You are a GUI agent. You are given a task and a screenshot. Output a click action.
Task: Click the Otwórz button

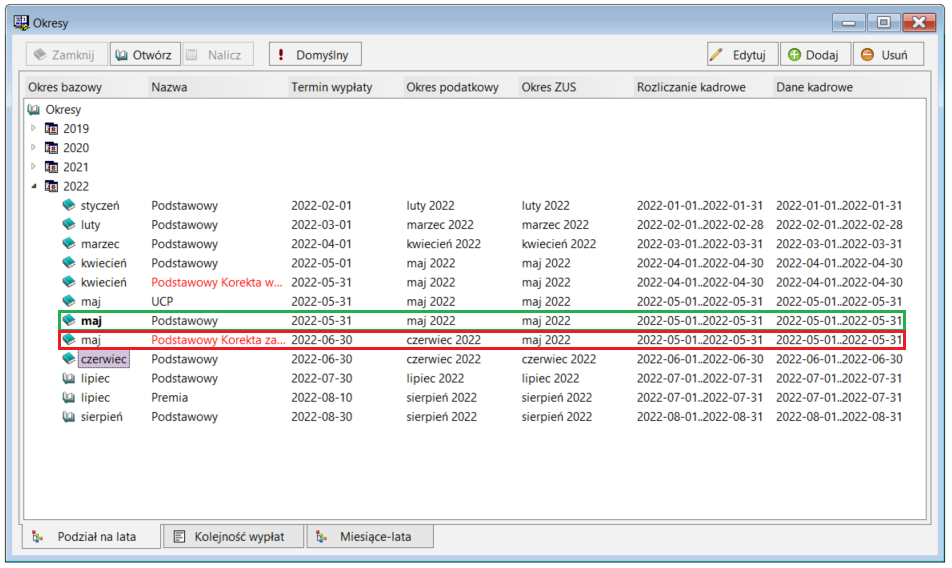145,55
